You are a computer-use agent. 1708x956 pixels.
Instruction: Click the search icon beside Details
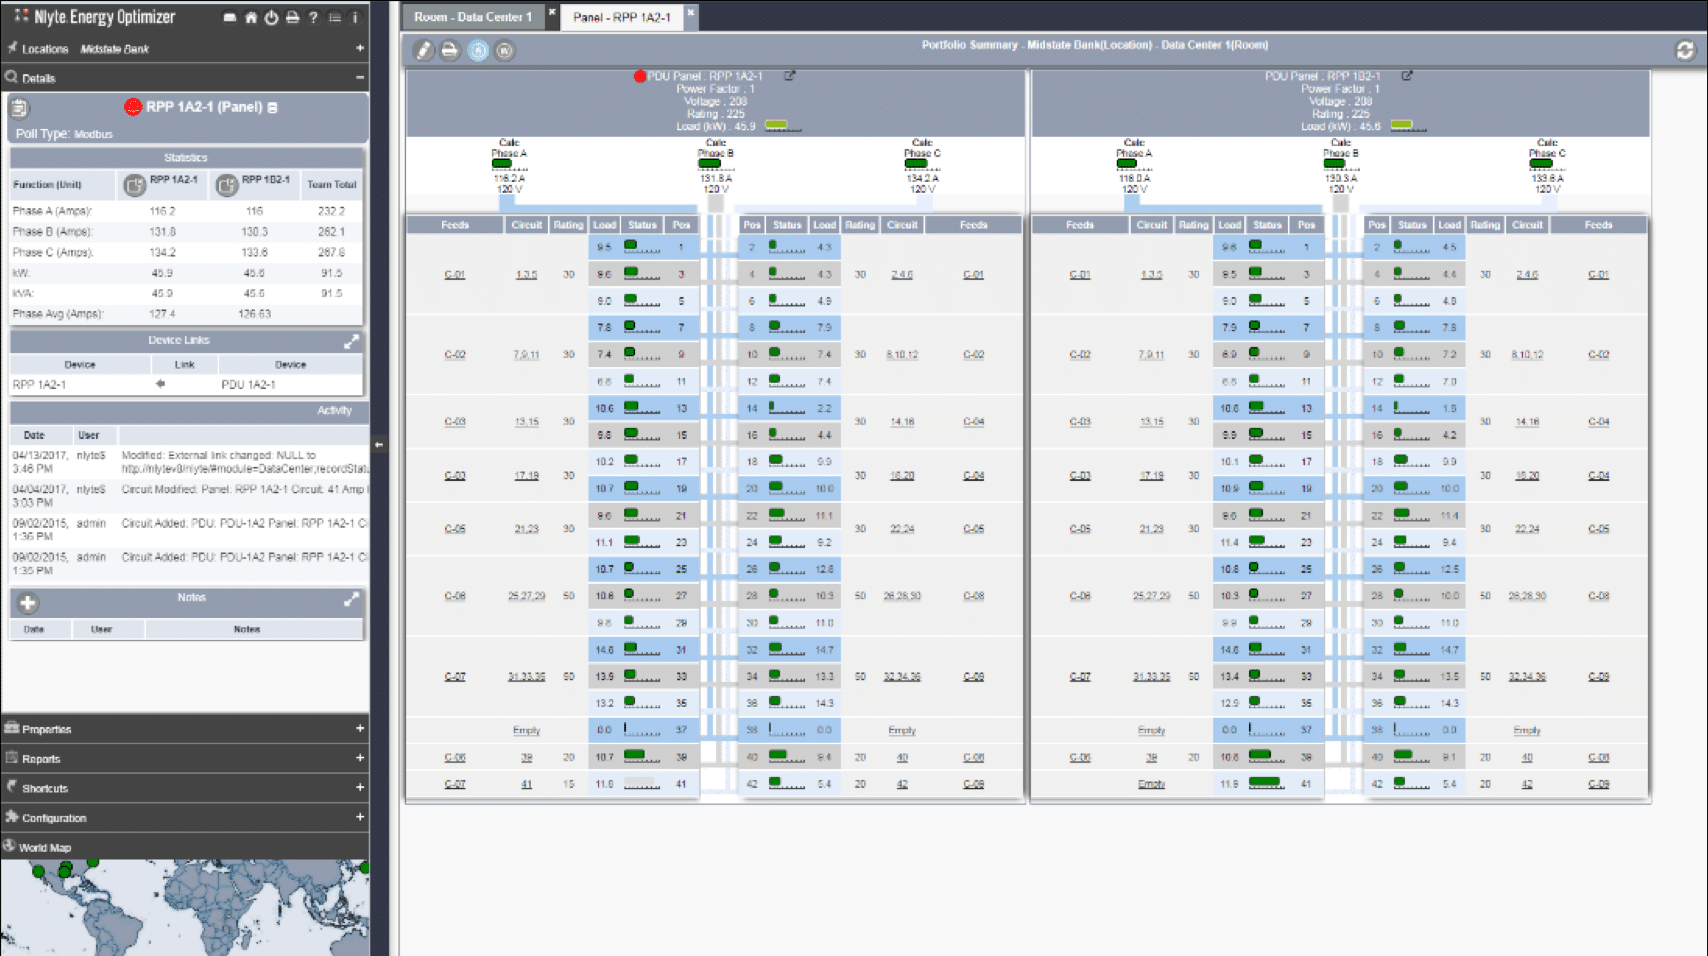12,78
